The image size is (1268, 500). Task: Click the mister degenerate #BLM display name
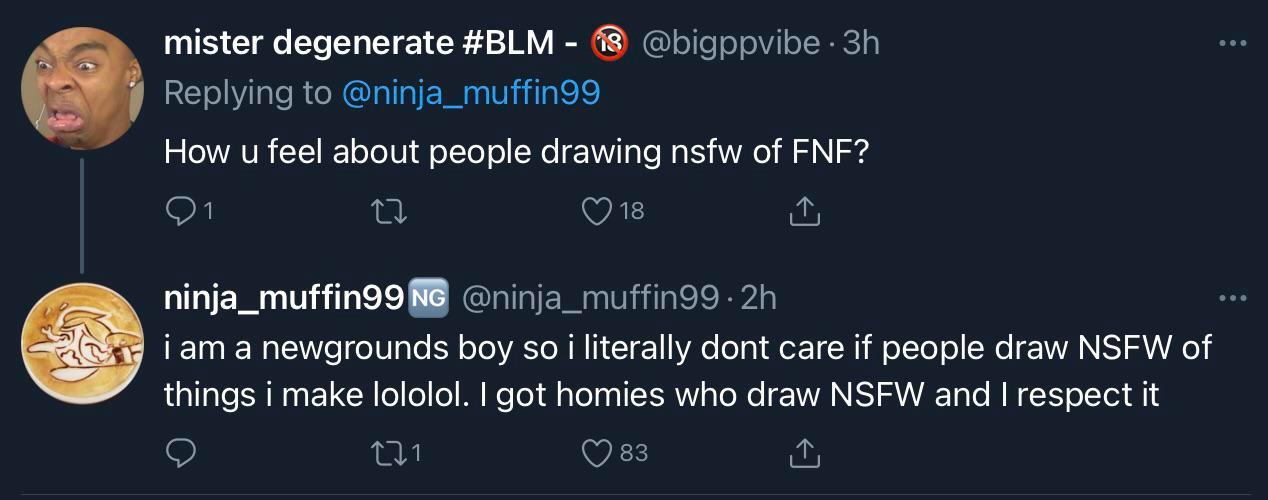click(x=362, y=44)
